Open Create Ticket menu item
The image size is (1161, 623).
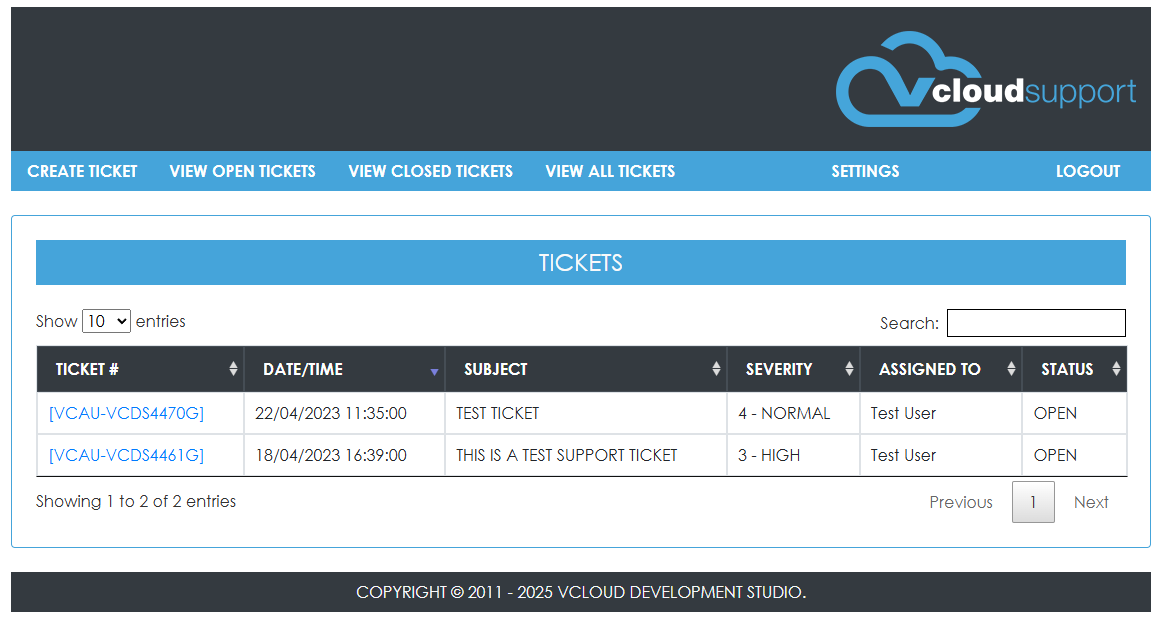[x=82, y=171]
